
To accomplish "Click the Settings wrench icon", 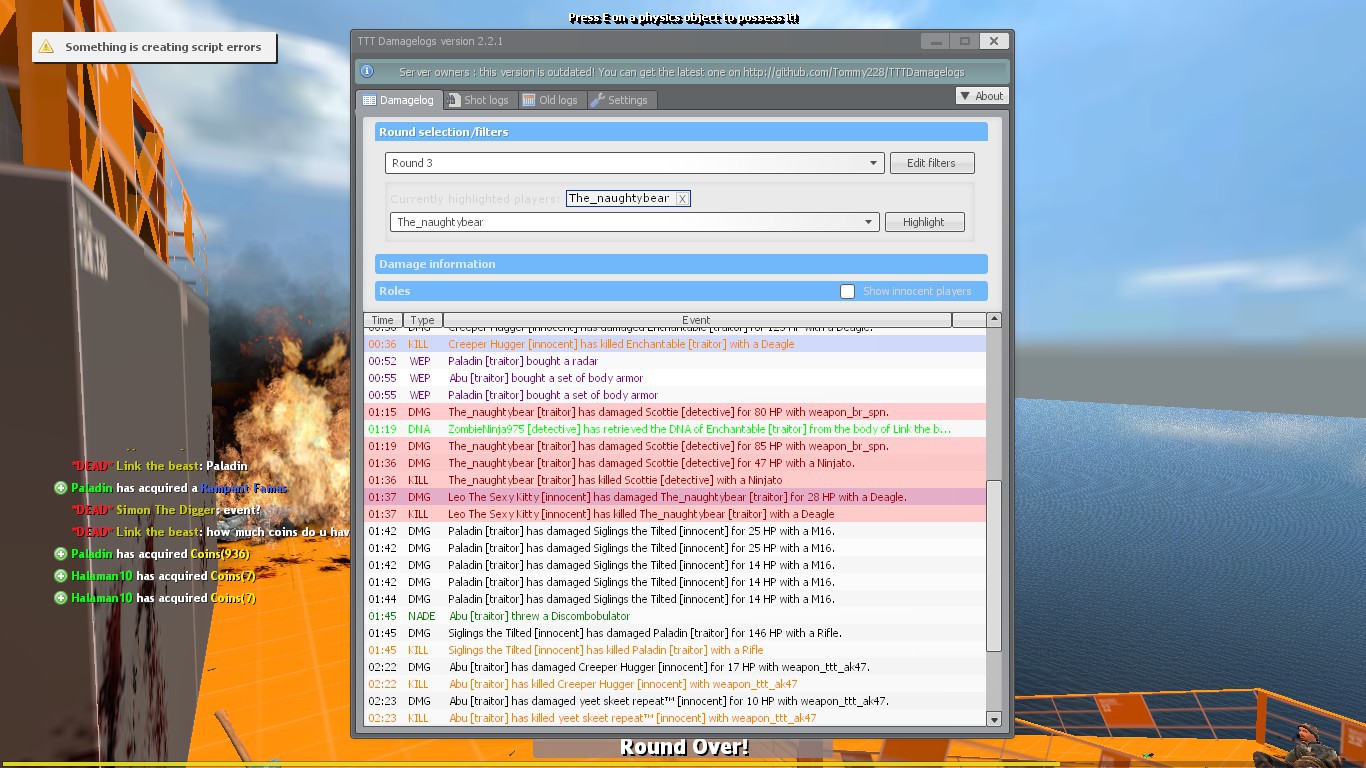I will point(597,100).
